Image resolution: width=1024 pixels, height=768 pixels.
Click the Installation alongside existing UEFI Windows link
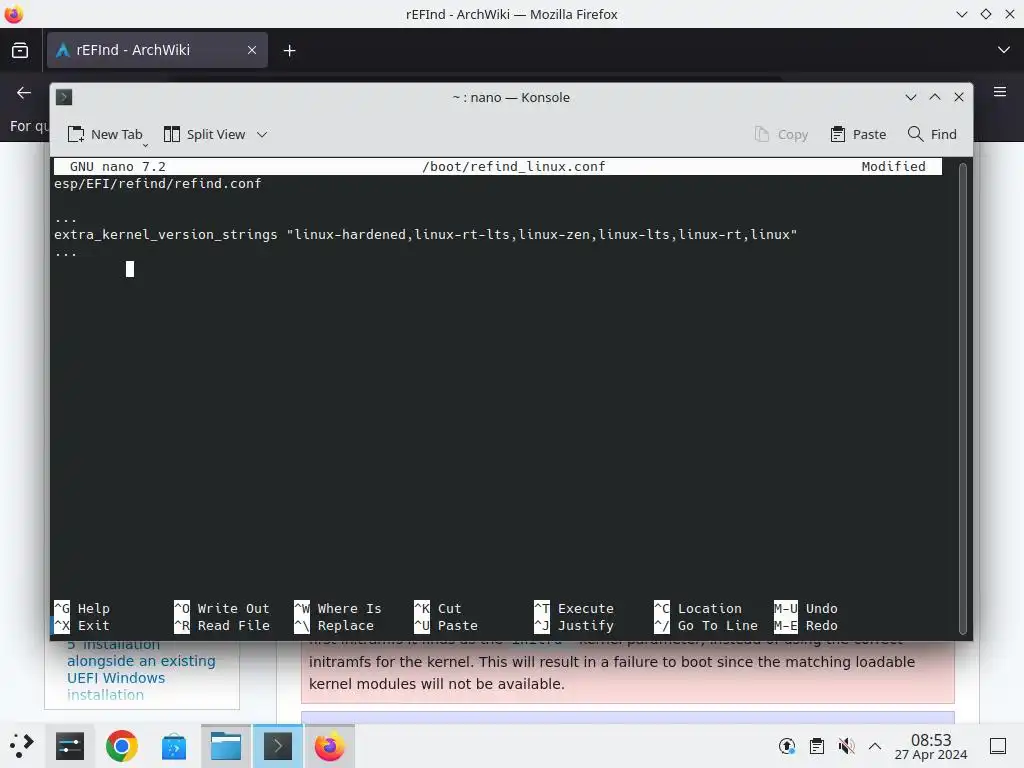coord(141,669)
